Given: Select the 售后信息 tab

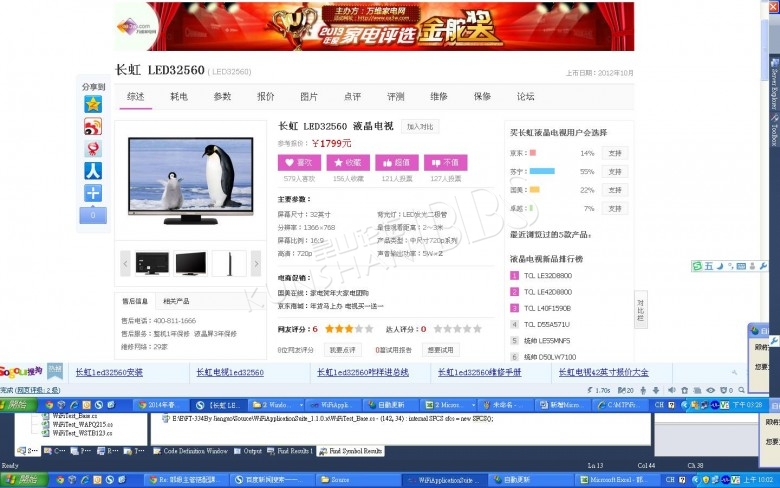Looking at the screenshot, I should (135, 301).
